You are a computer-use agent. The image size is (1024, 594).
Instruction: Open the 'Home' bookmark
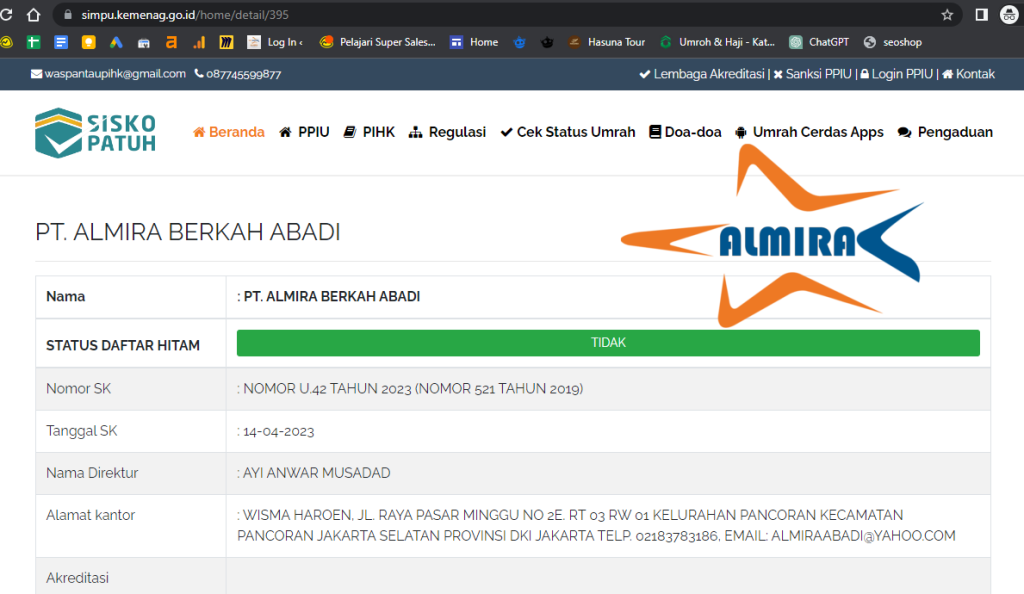pos(474,42)
